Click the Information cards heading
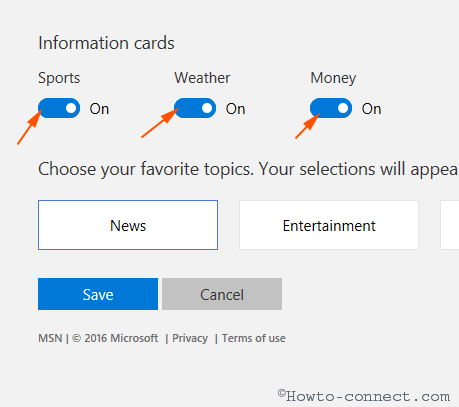Screen dimensions: 459x407 click(x=106, y=43)
